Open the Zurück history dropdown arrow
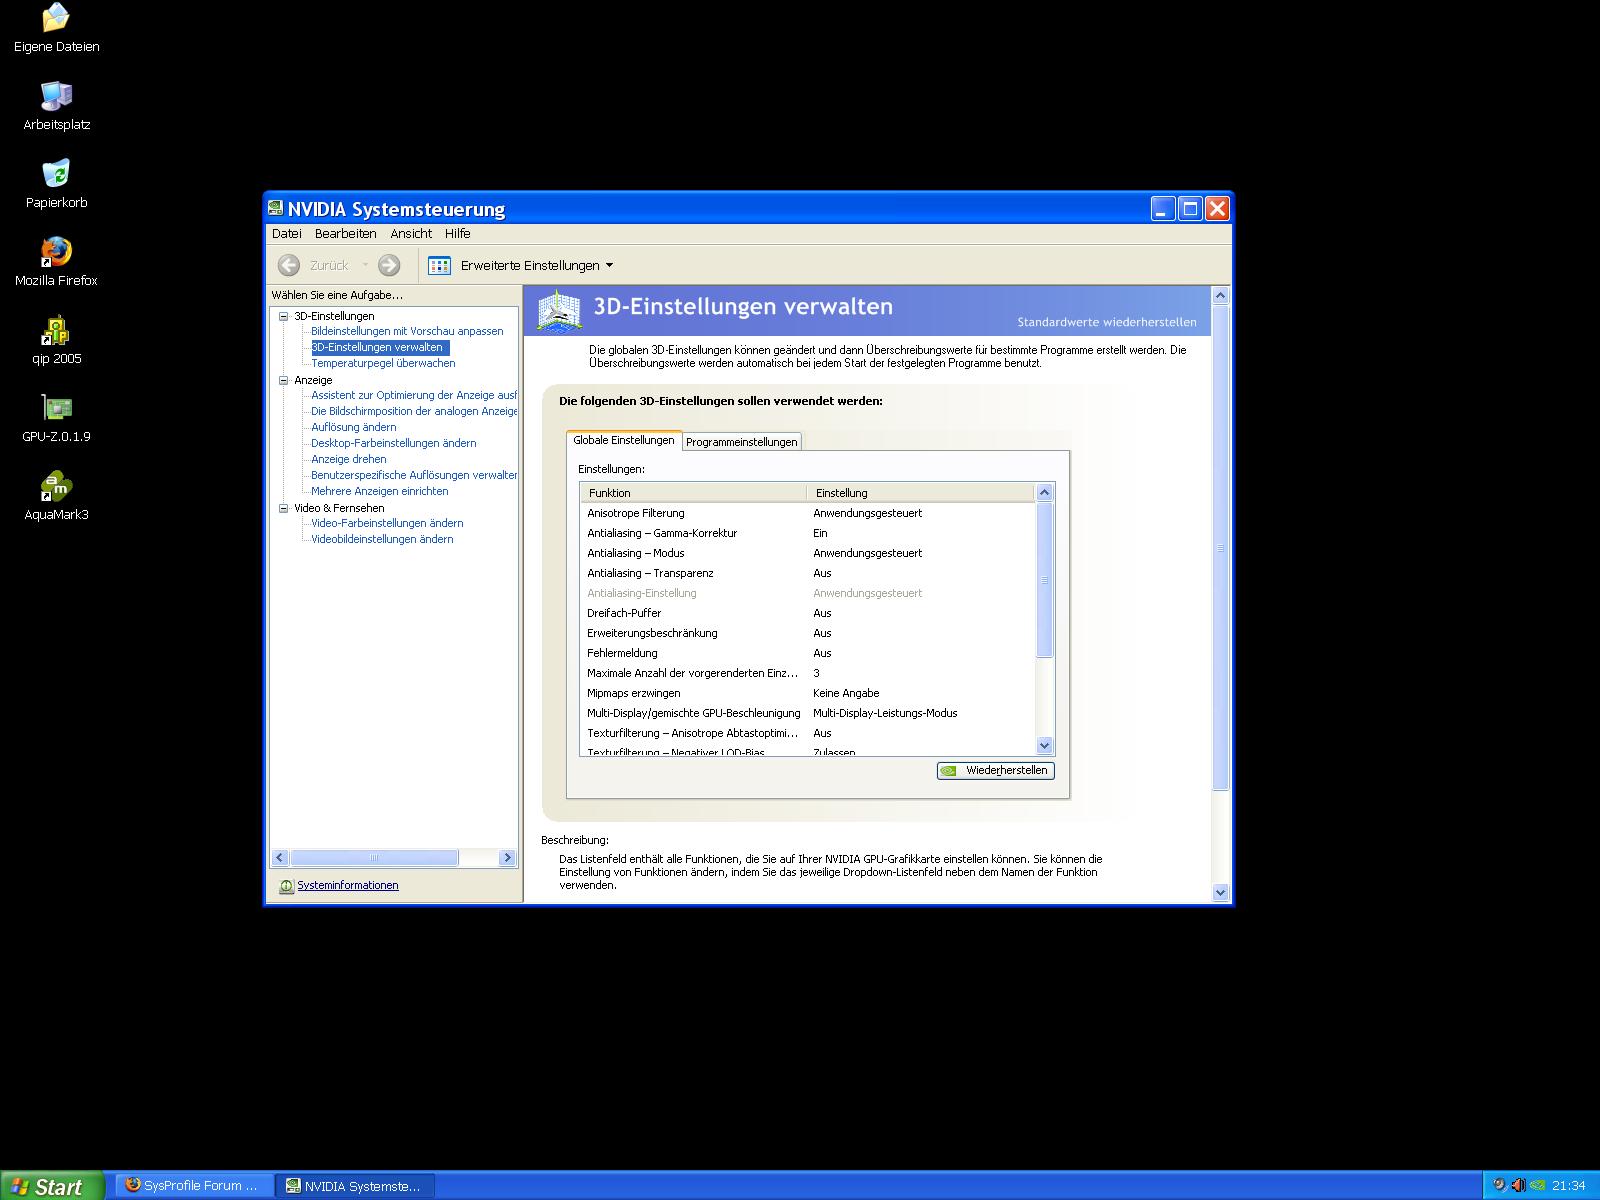The image size is (1600, 1200). pos(365,265)
